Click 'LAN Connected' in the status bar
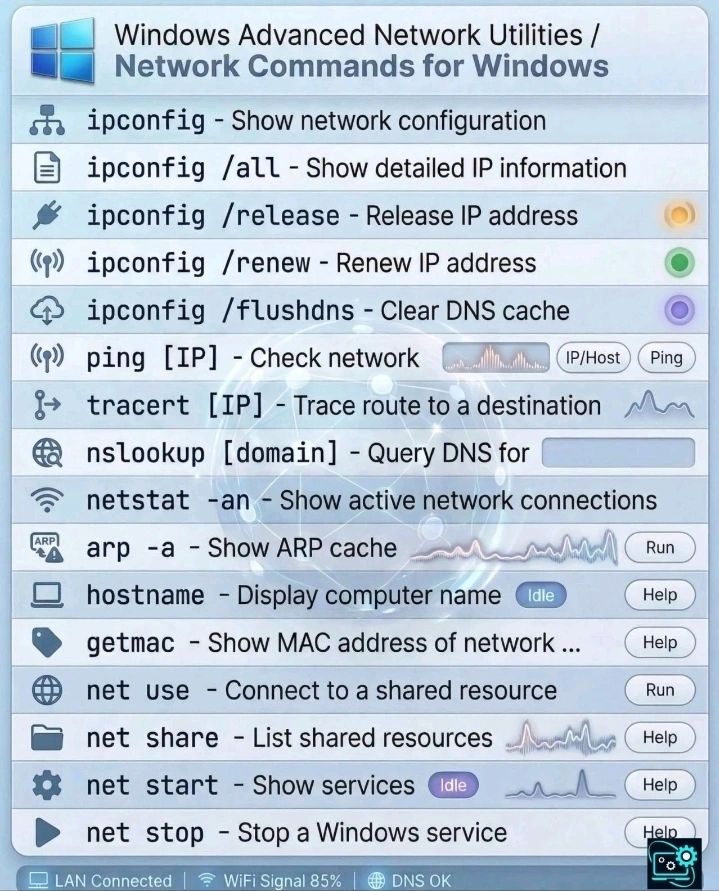 pyautogui.click(x=113, y=881)
